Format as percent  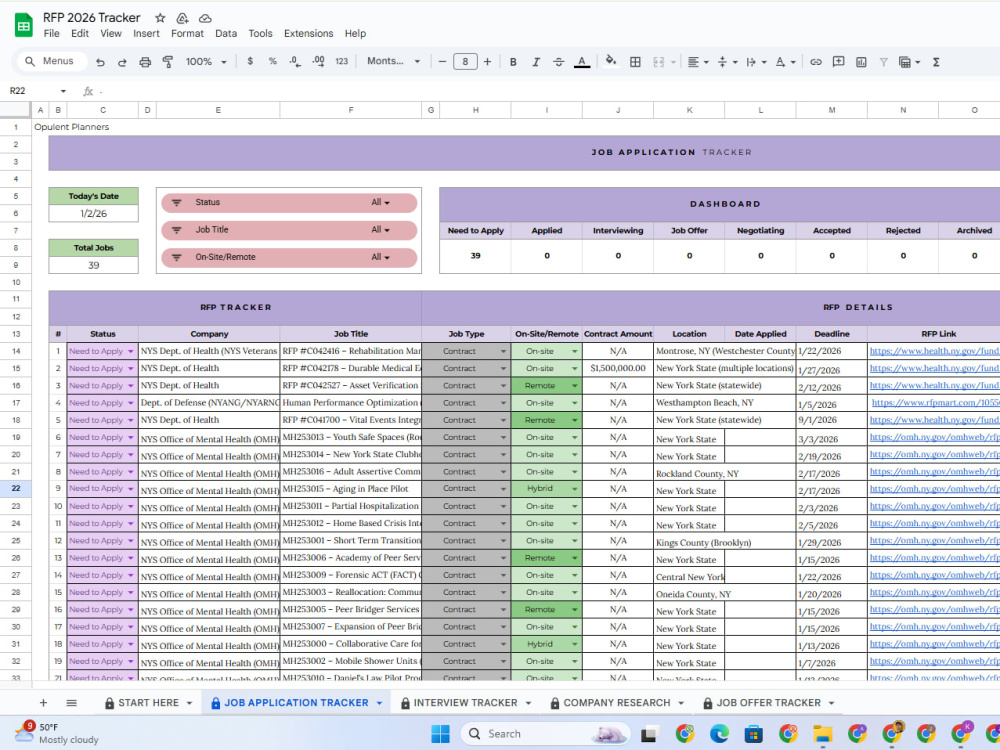click(272, 61)
